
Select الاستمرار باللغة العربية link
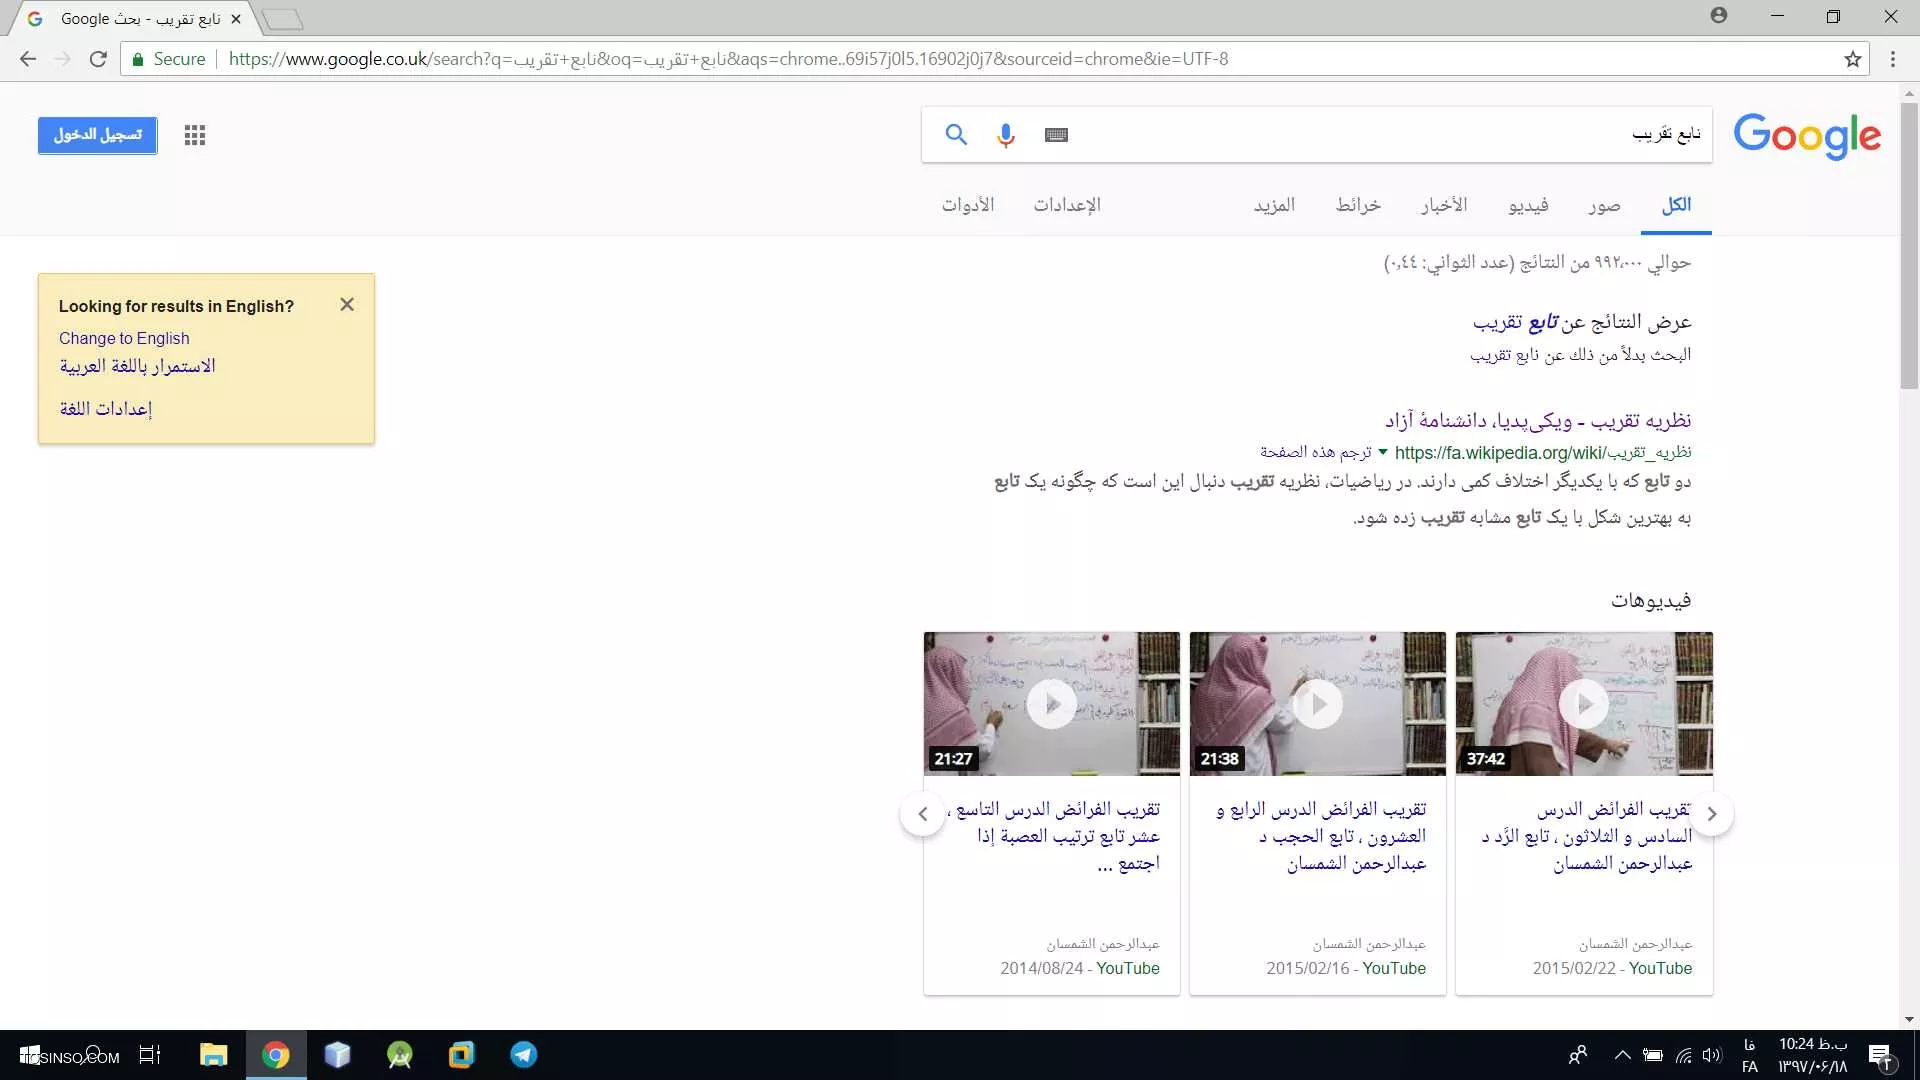tap(137, 366)
